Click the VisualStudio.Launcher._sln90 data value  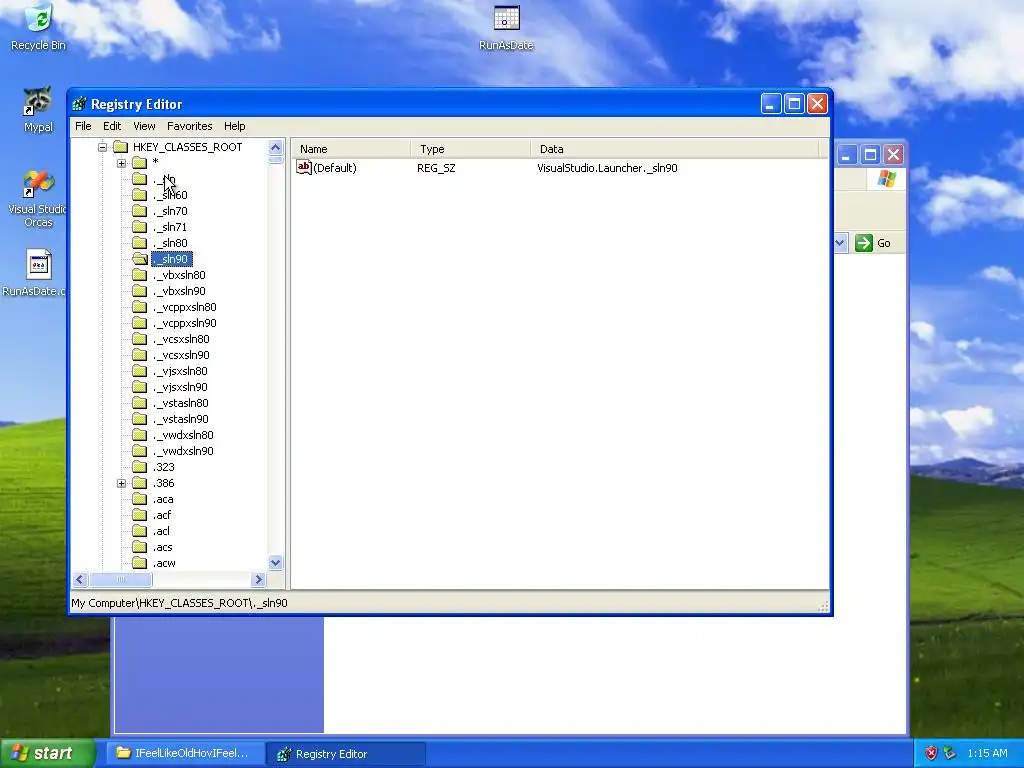point(607,168)
